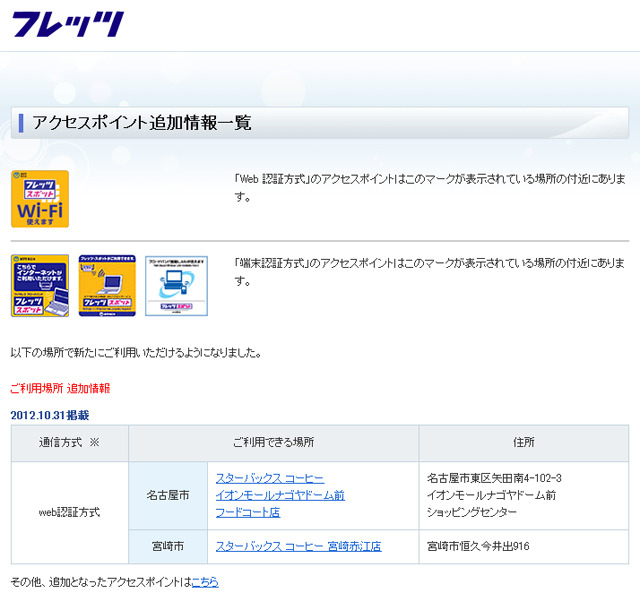This screenshot has height=593, width=640.
Task: Select the 宮崎市 table cell
Action: click(x=168, y=546)
